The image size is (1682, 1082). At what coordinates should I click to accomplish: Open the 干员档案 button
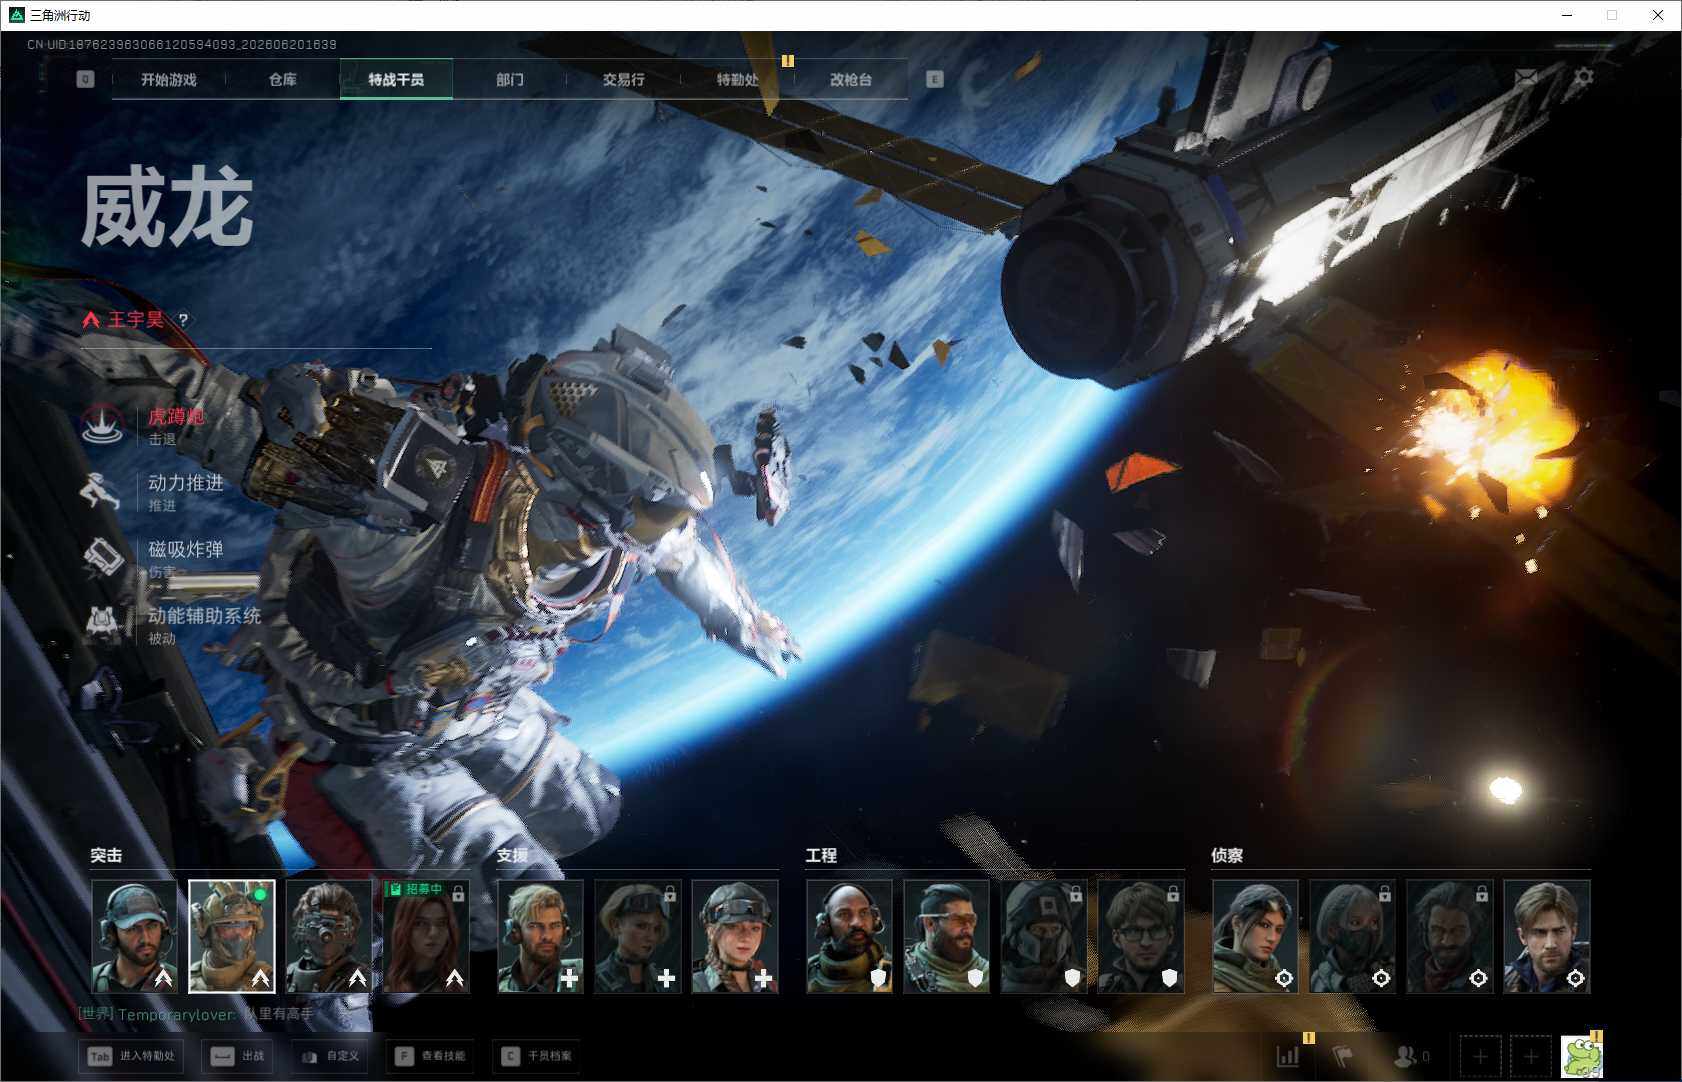click(x=537, y=1056)
